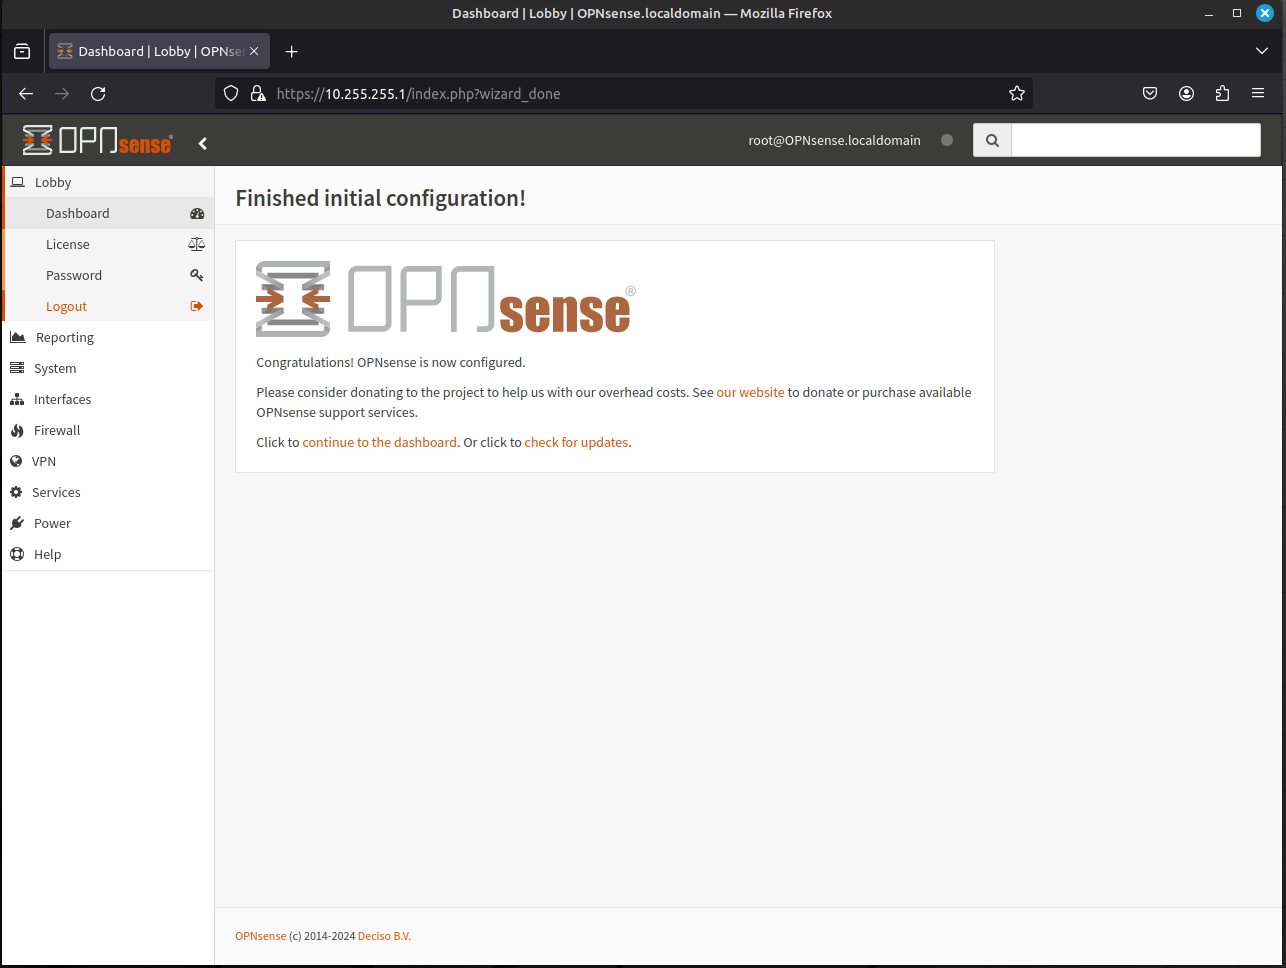Click the License balance scale icon
The image size is (1286, 968).
point(197,244)
